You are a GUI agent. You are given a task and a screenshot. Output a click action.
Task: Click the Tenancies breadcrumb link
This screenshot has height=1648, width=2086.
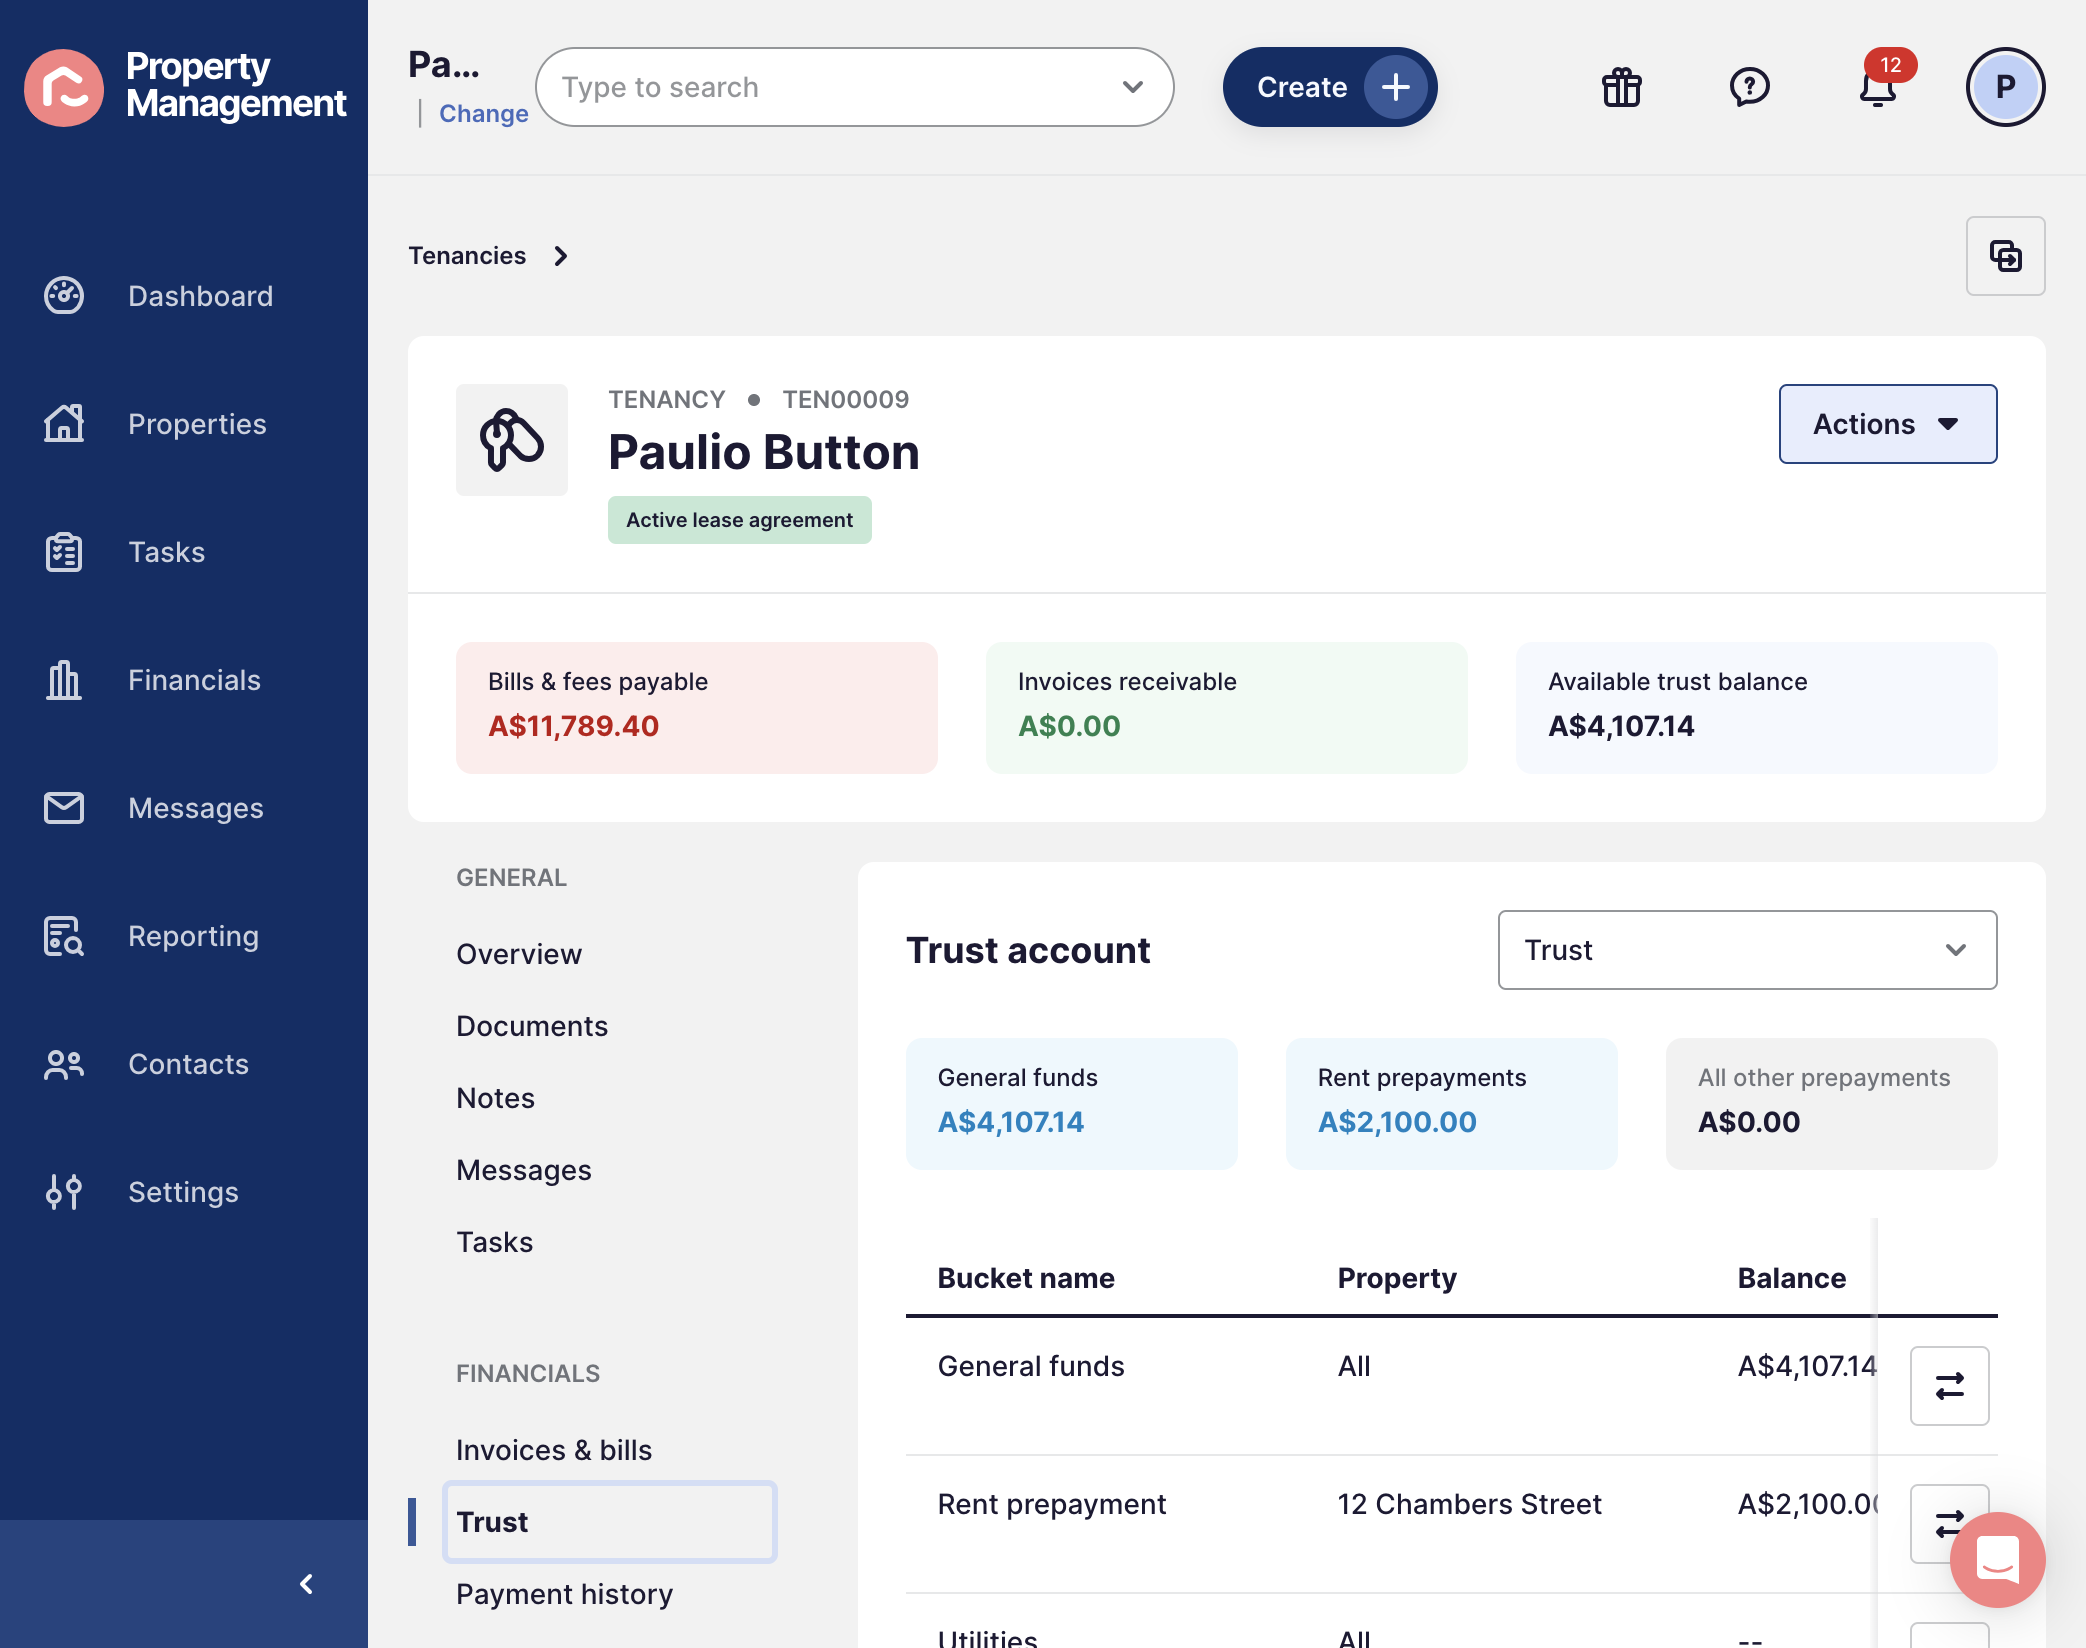click(467, 256)
